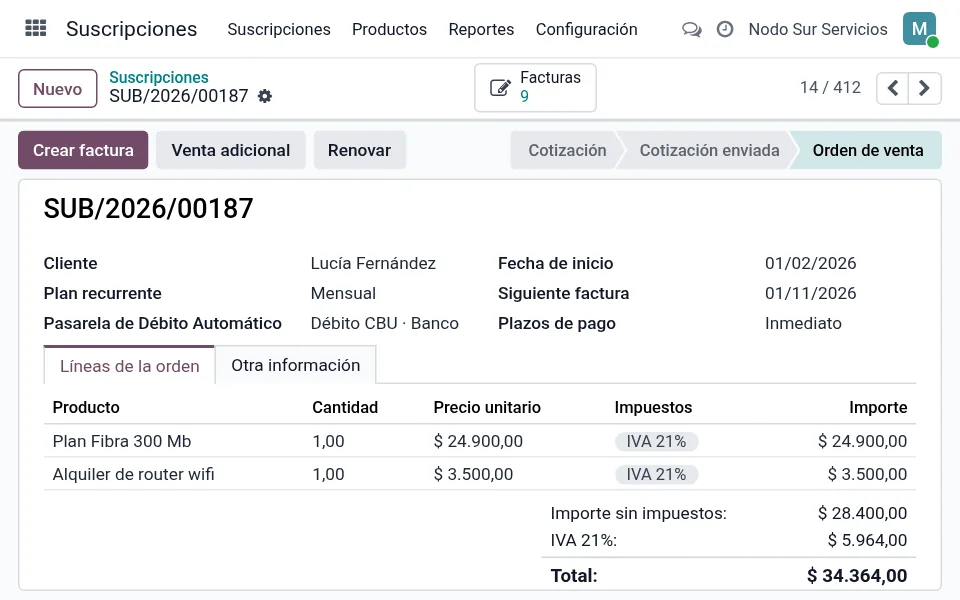This screenshot has width=960, height=600.
Task: Switch to Otra información tab
Action: click(296, 365)
